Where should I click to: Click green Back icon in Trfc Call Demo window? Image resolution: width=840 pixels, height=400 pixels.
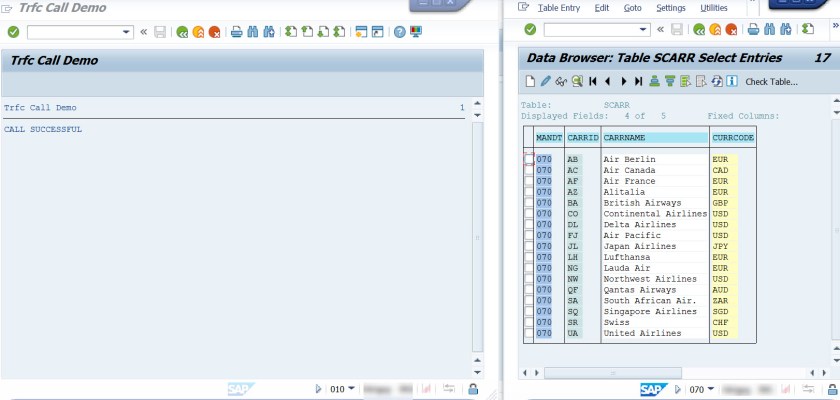point(183,32)
